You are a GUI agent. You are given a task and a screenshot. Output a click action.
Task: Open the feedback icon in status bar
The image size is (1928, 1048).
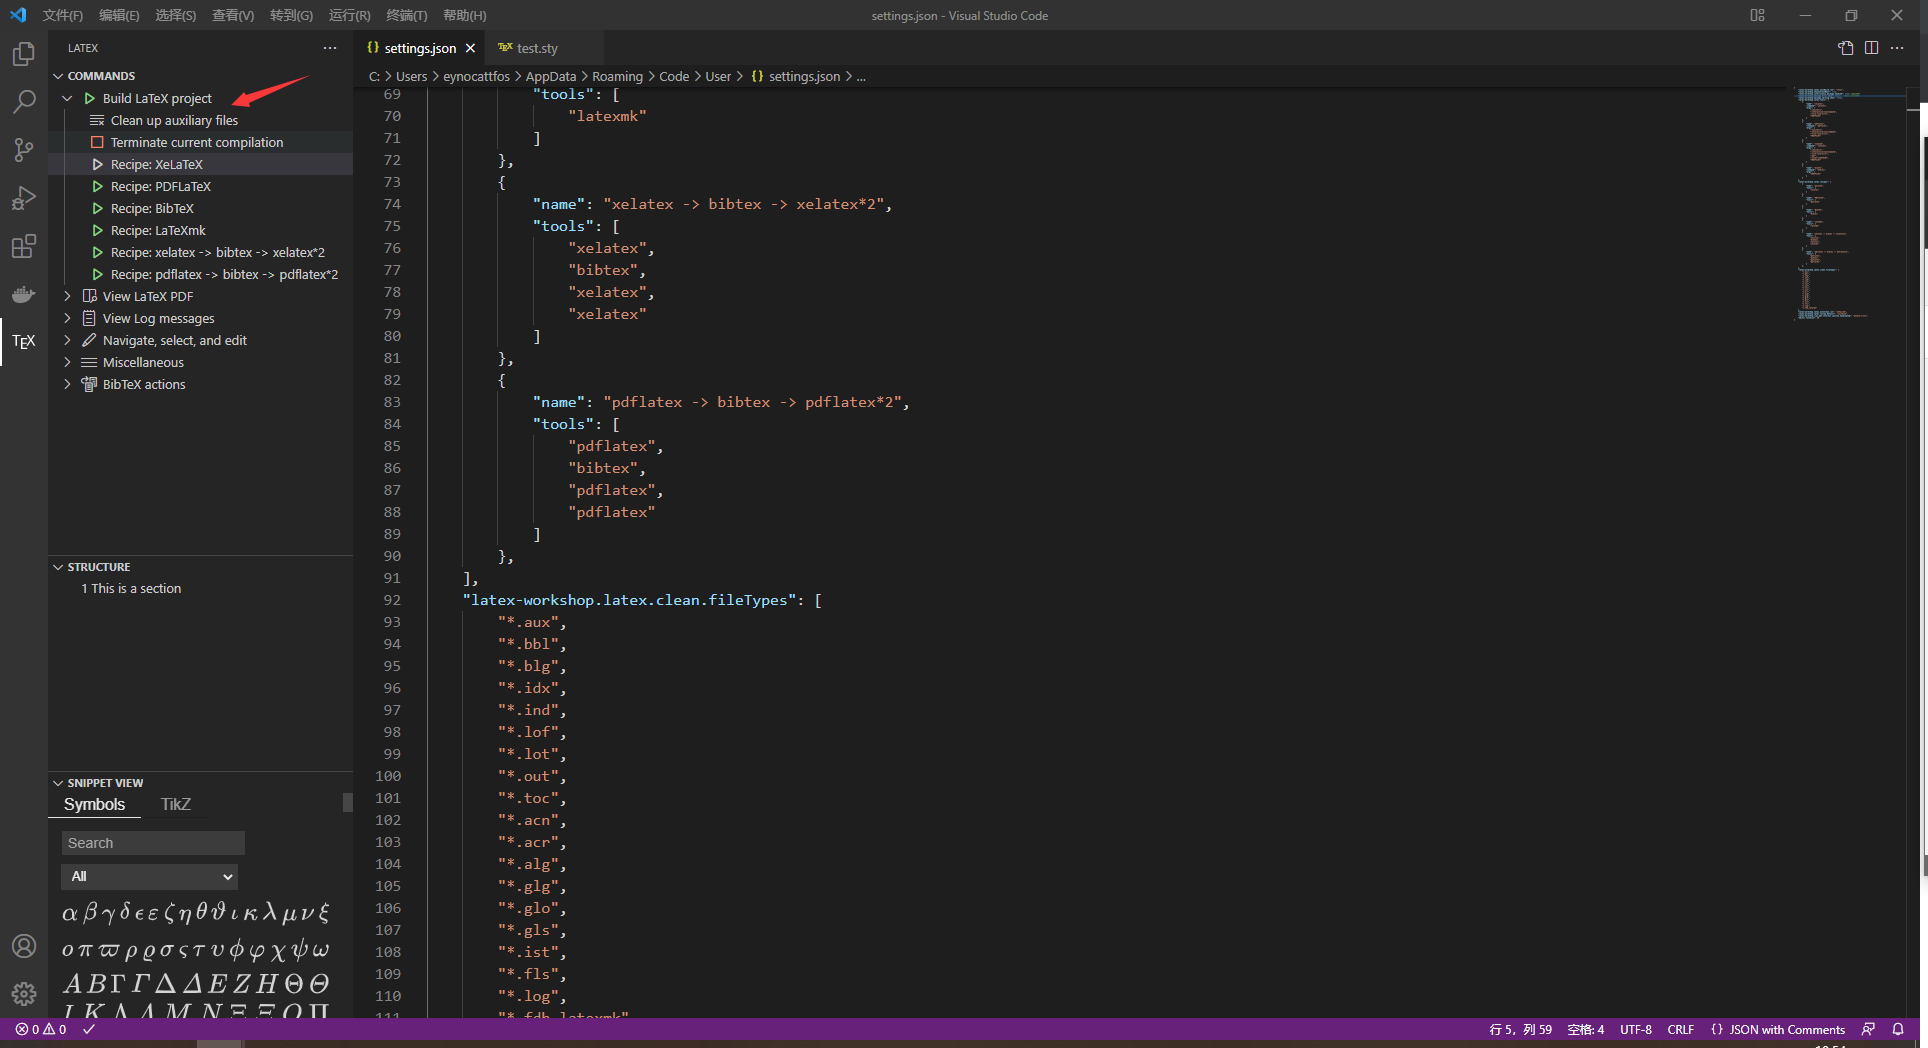[1868, 1029]
